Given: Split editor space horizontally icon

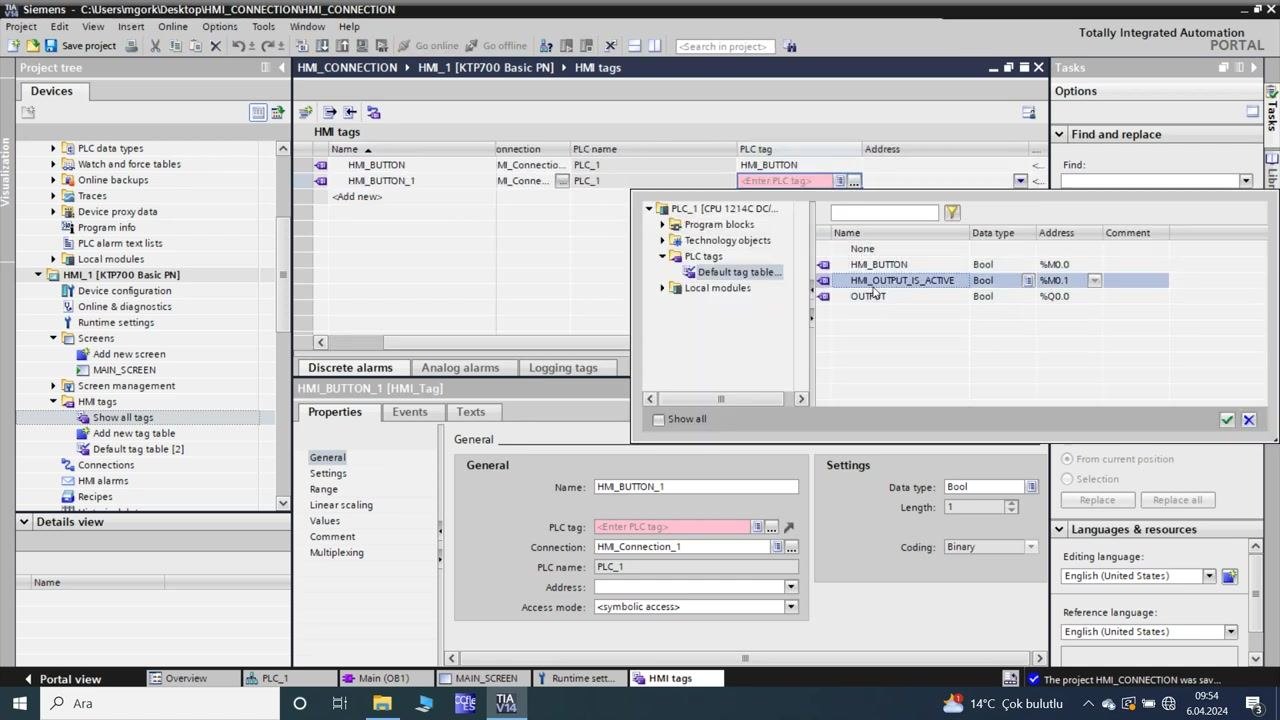Looking at the screenshot, I should coord(634,46).
